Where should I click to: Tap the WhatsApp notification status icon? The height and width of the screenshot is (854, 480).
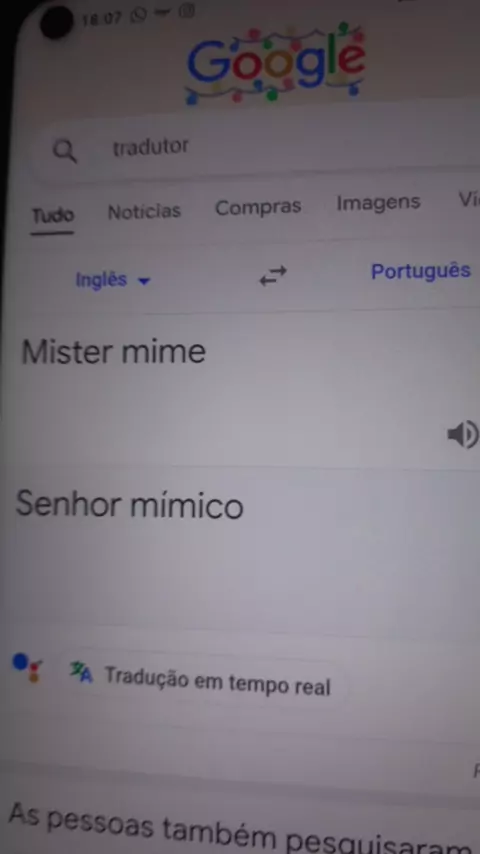click(139, 16)
